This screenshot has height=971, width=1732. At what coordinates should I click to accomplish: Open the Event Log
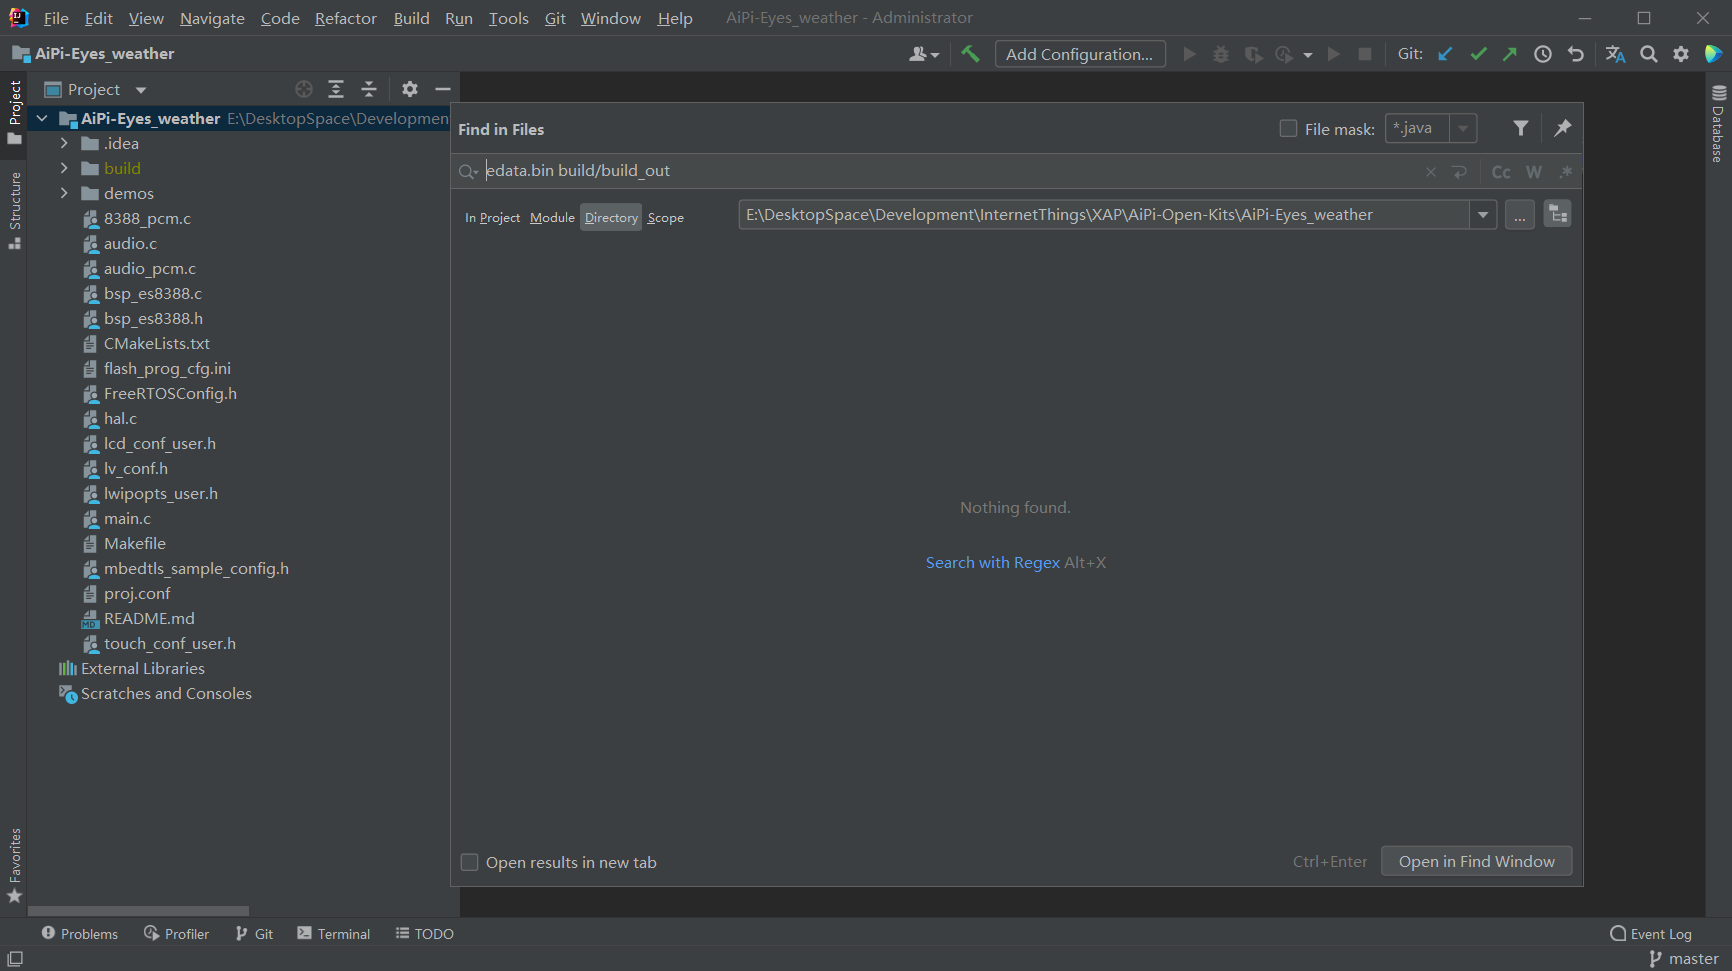1651,933
